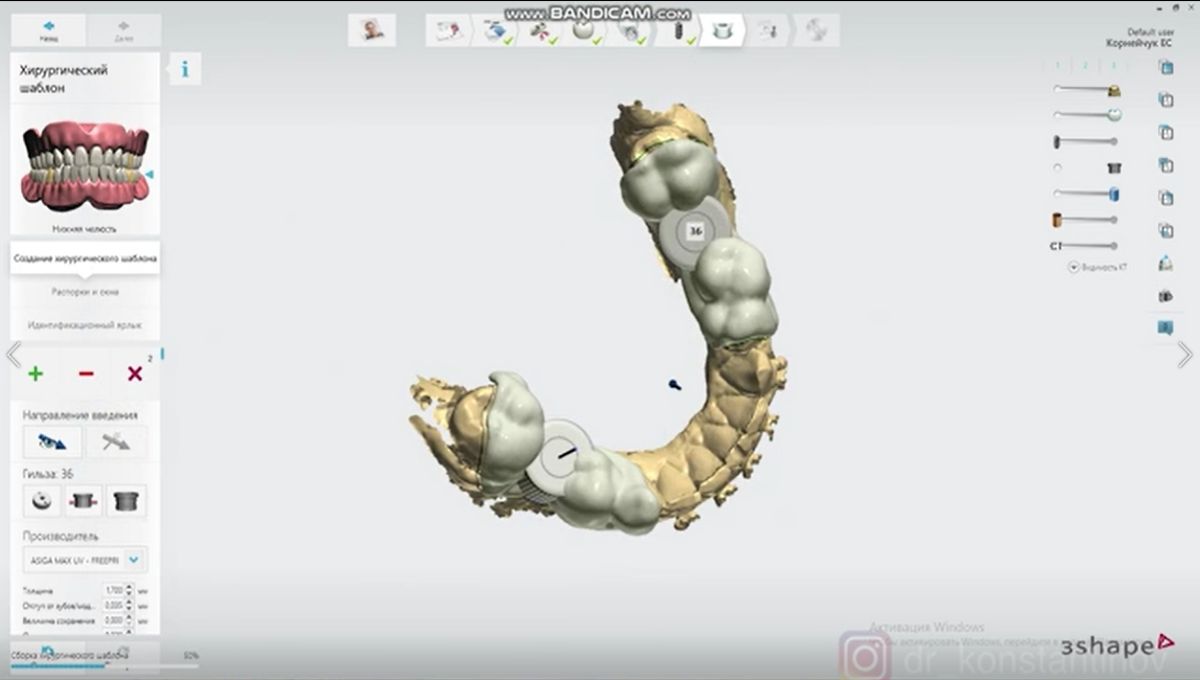Add a new sleeve with the green plus icon
The width and height of the screenshot is (1200, 680).
(x=35, y=373)
